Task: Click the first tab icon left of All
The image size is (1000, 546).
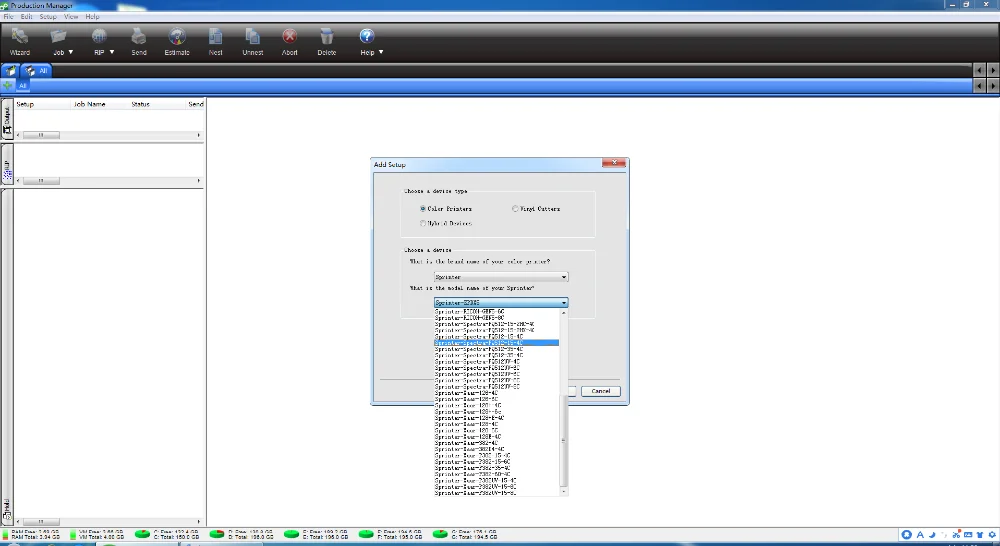Action: [11, 71]
